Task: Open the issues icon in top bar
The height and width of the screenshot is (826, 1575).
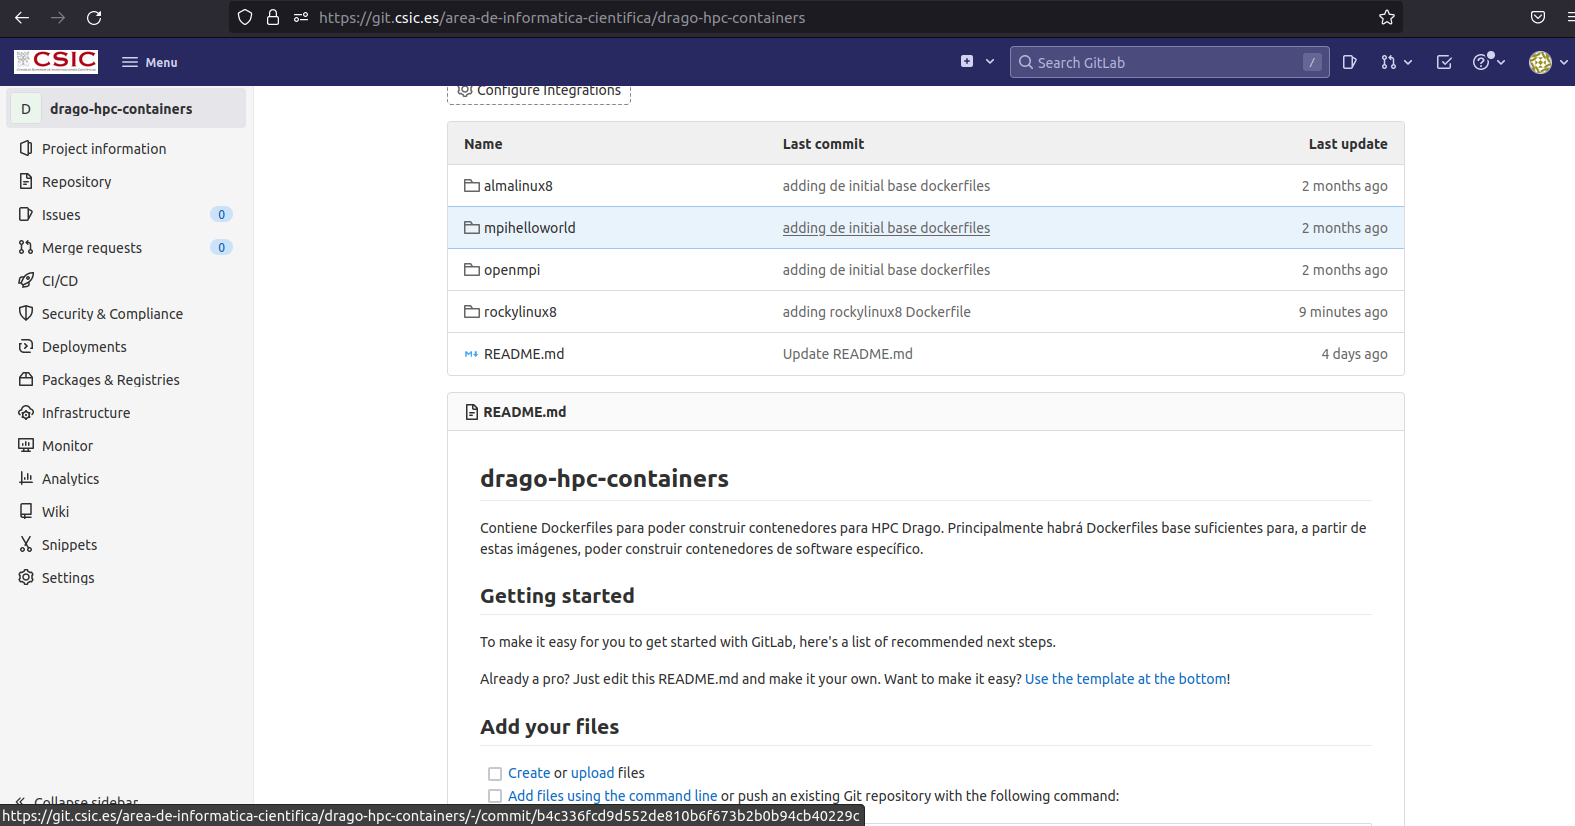Action: (1349, 62)
